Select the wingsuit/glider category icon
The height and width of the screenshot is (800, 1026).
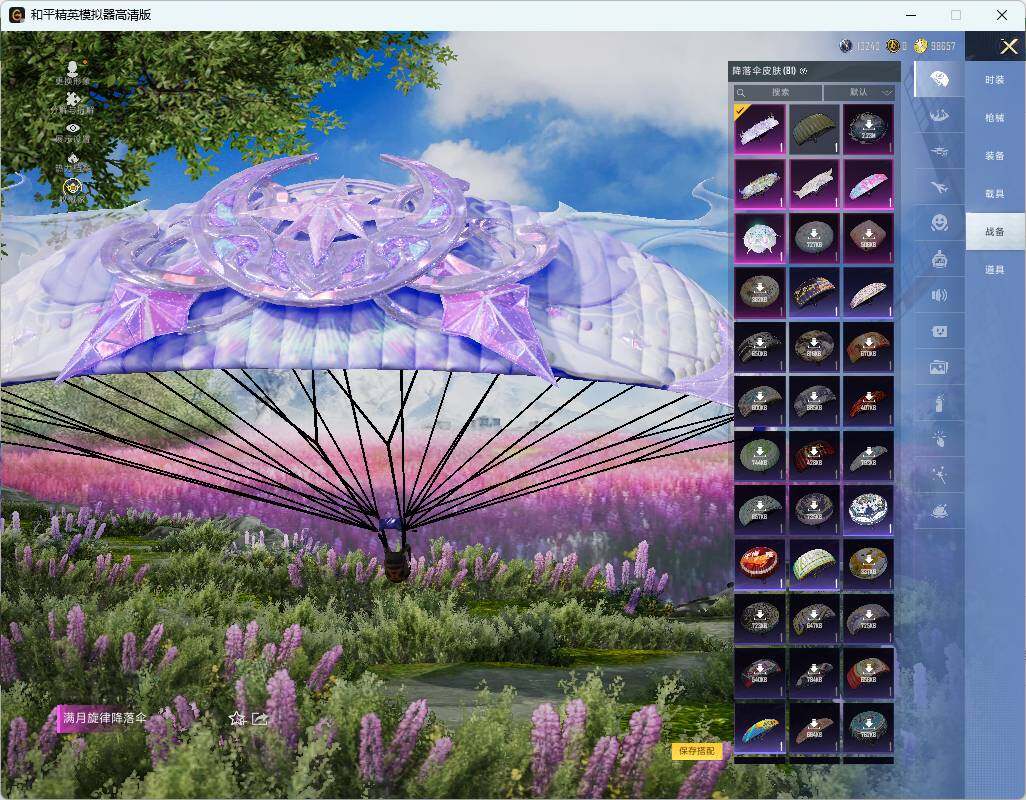click(940, 116)
